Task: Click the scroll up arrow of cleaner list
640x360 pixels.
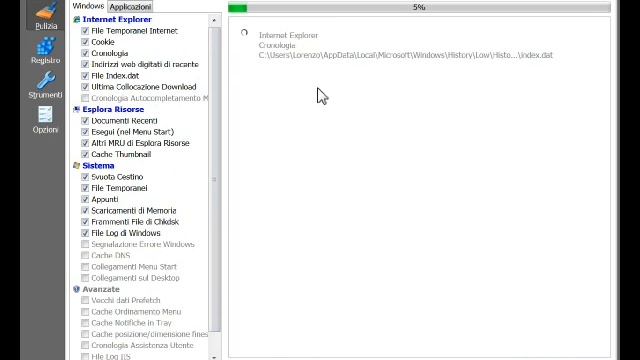Action: (x=214, y=20)
